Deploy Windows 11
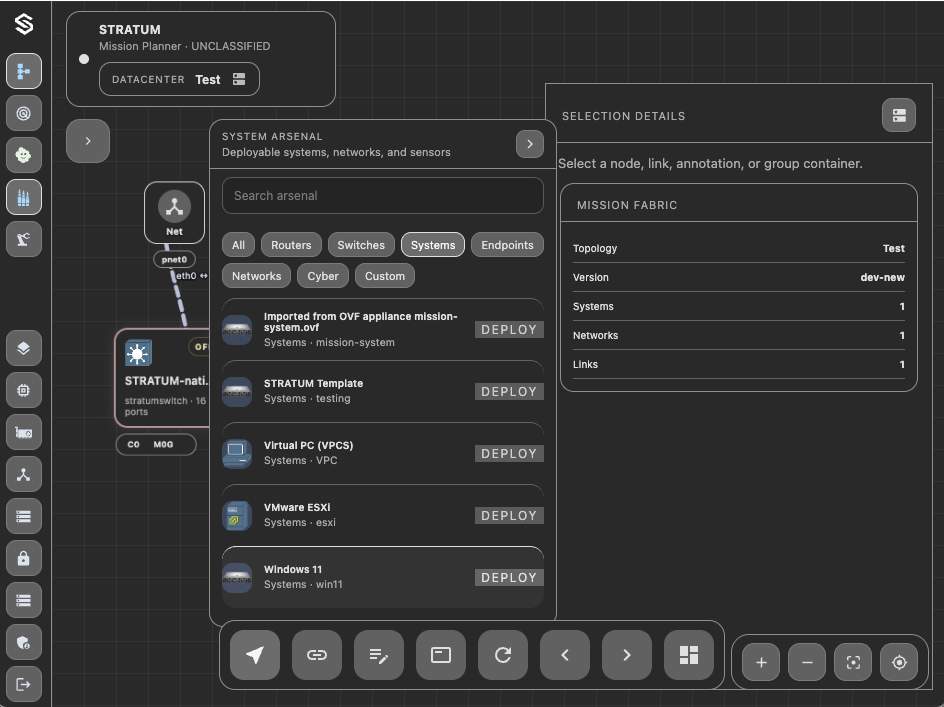 509,578
